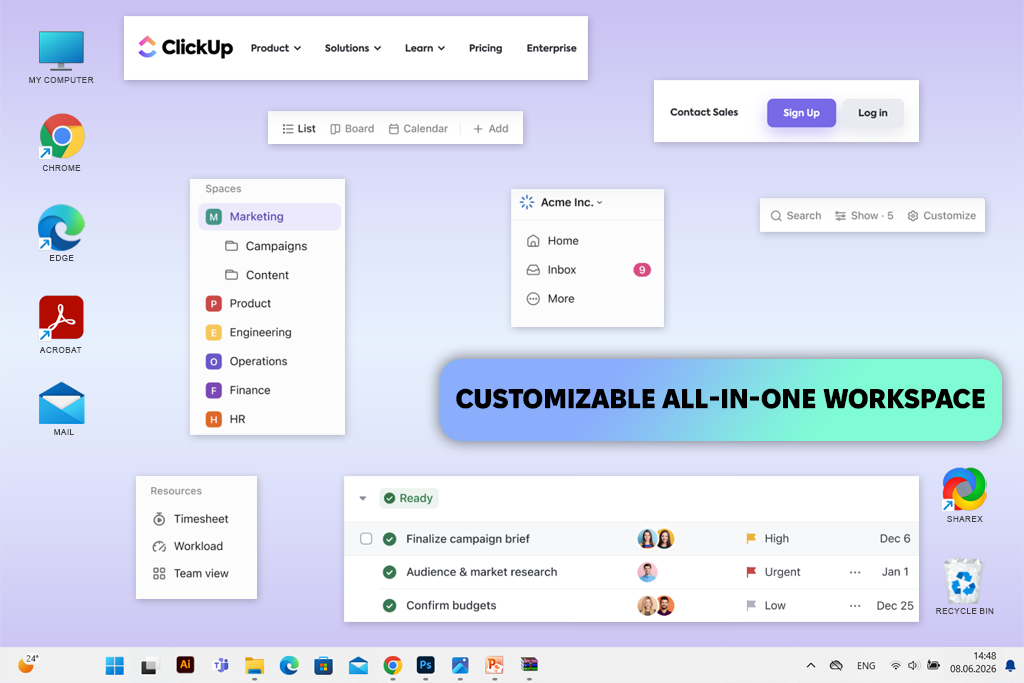Viewport: 1024px width, 683px height.
Task: Expand the Solutions dropdown menu
Action: coord(353,48)
